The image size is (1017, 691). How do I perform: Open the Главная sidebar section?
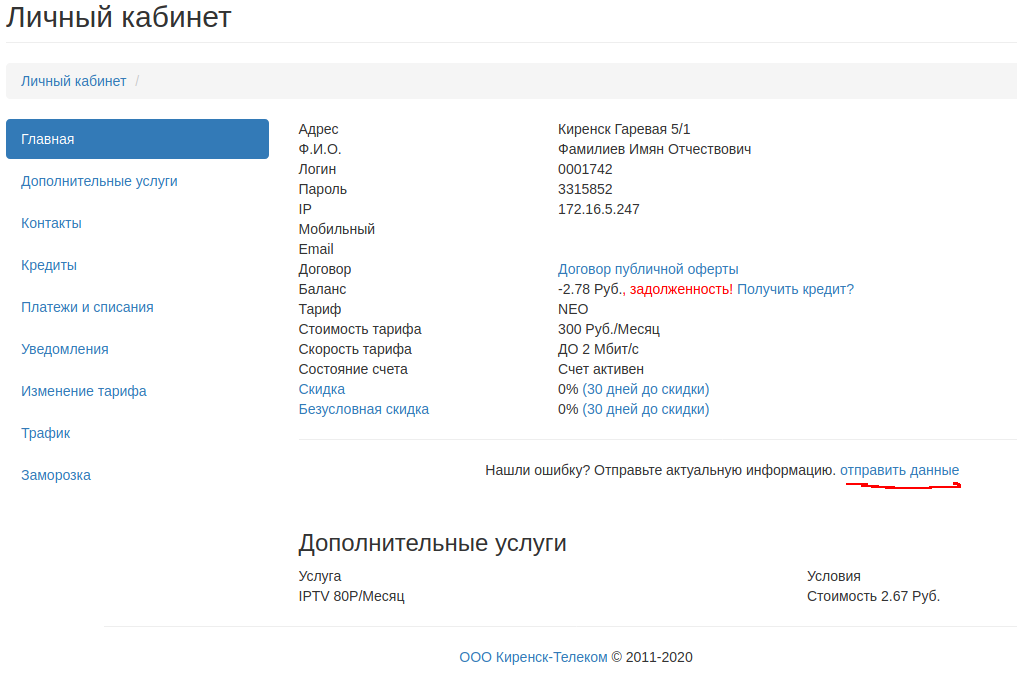pyautogui.click(x=137, y=139)
